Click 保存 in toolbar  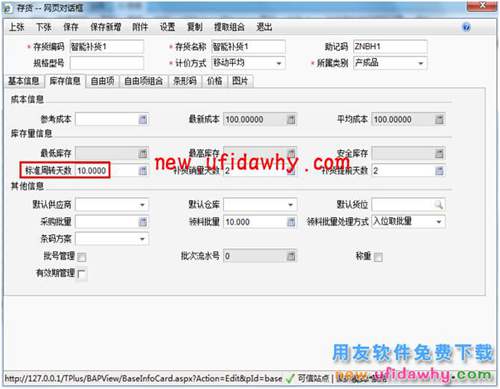[71, 27]
